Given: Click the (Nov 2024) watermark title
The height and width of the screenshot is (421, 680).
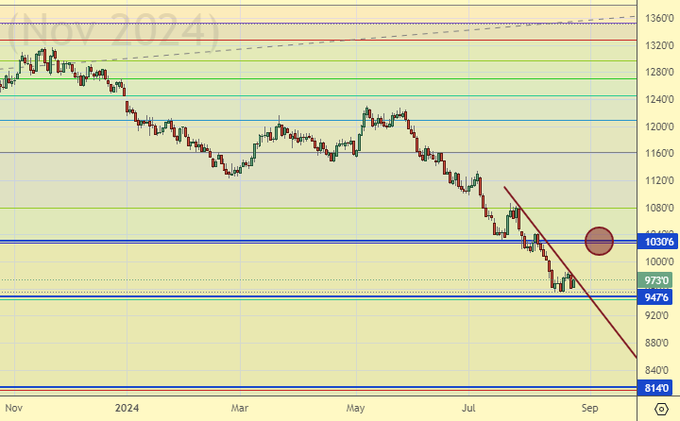Looking at the screenshot, I should point(112,28).
